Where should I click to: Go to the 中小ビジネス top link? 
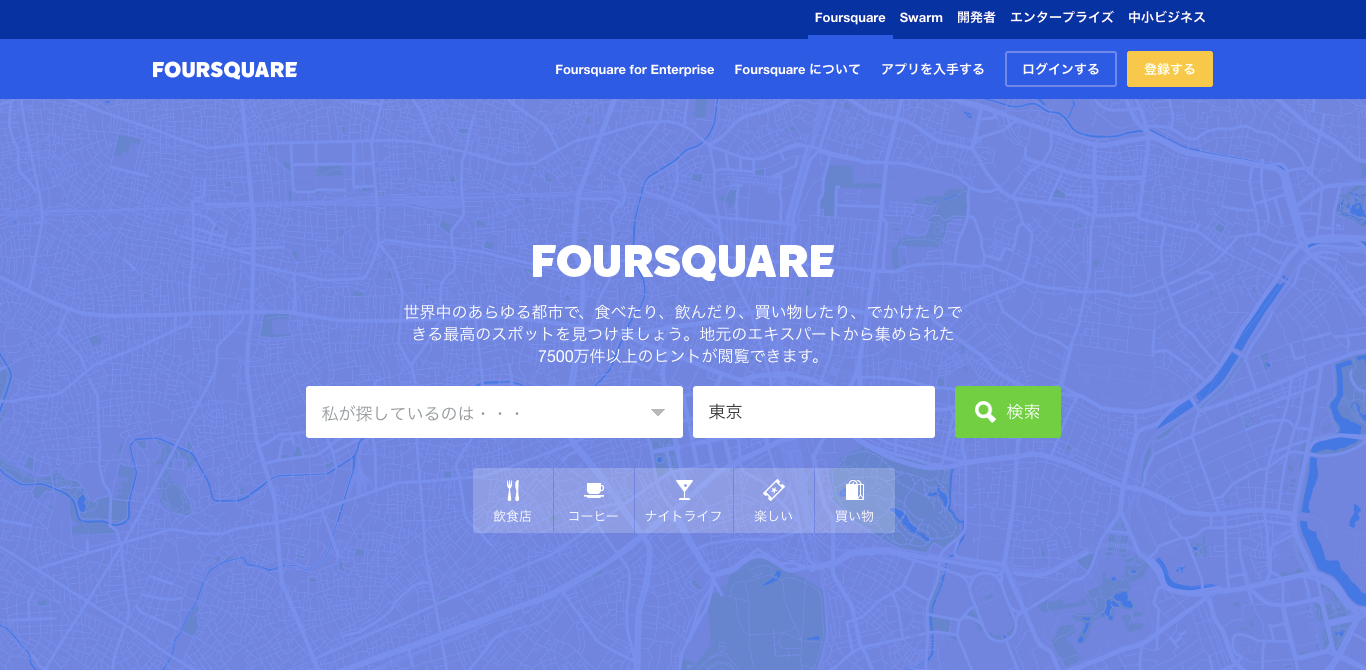(x=1167, y=18)
